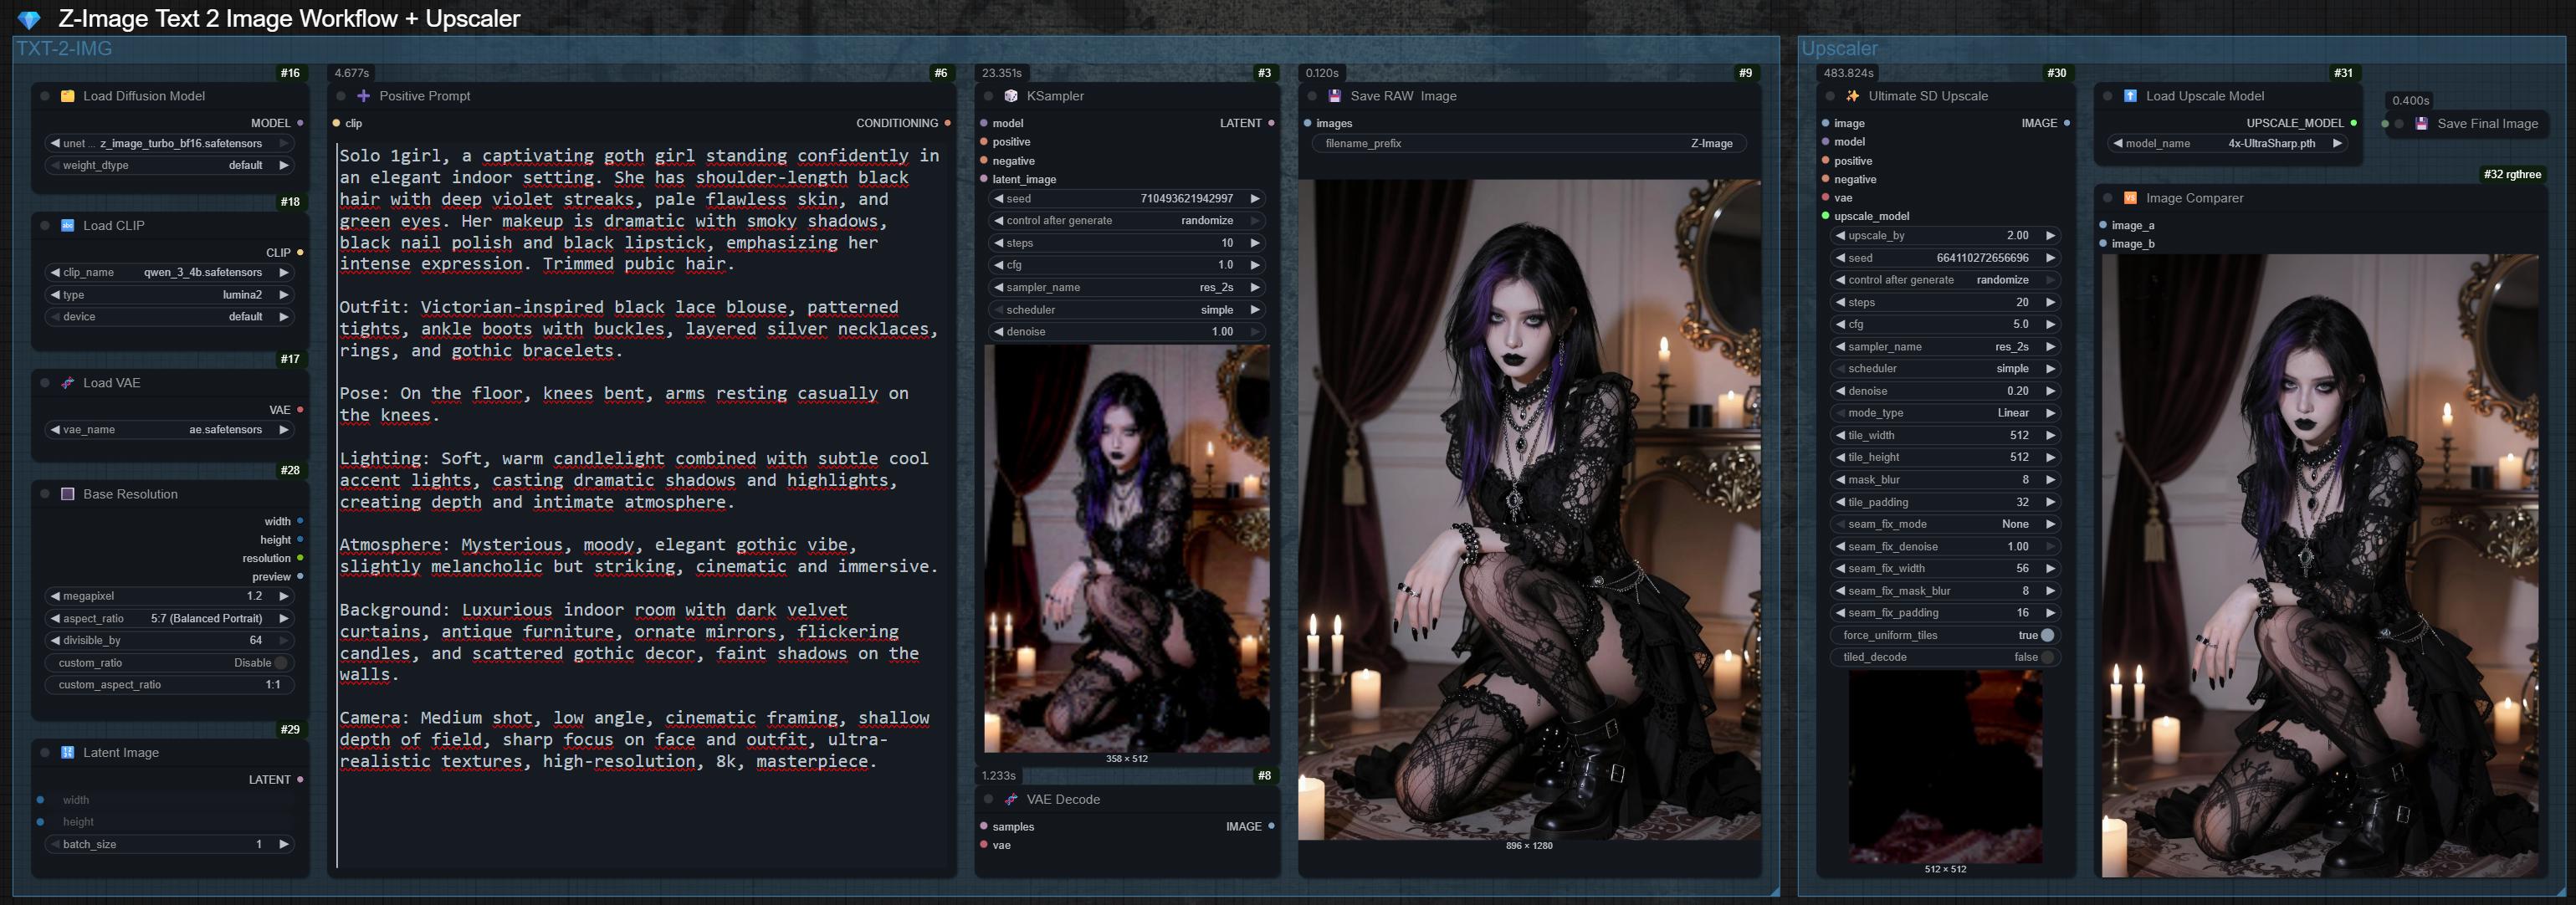
Task: Click the Load CLIP node icon
Action: click(68, 225)
